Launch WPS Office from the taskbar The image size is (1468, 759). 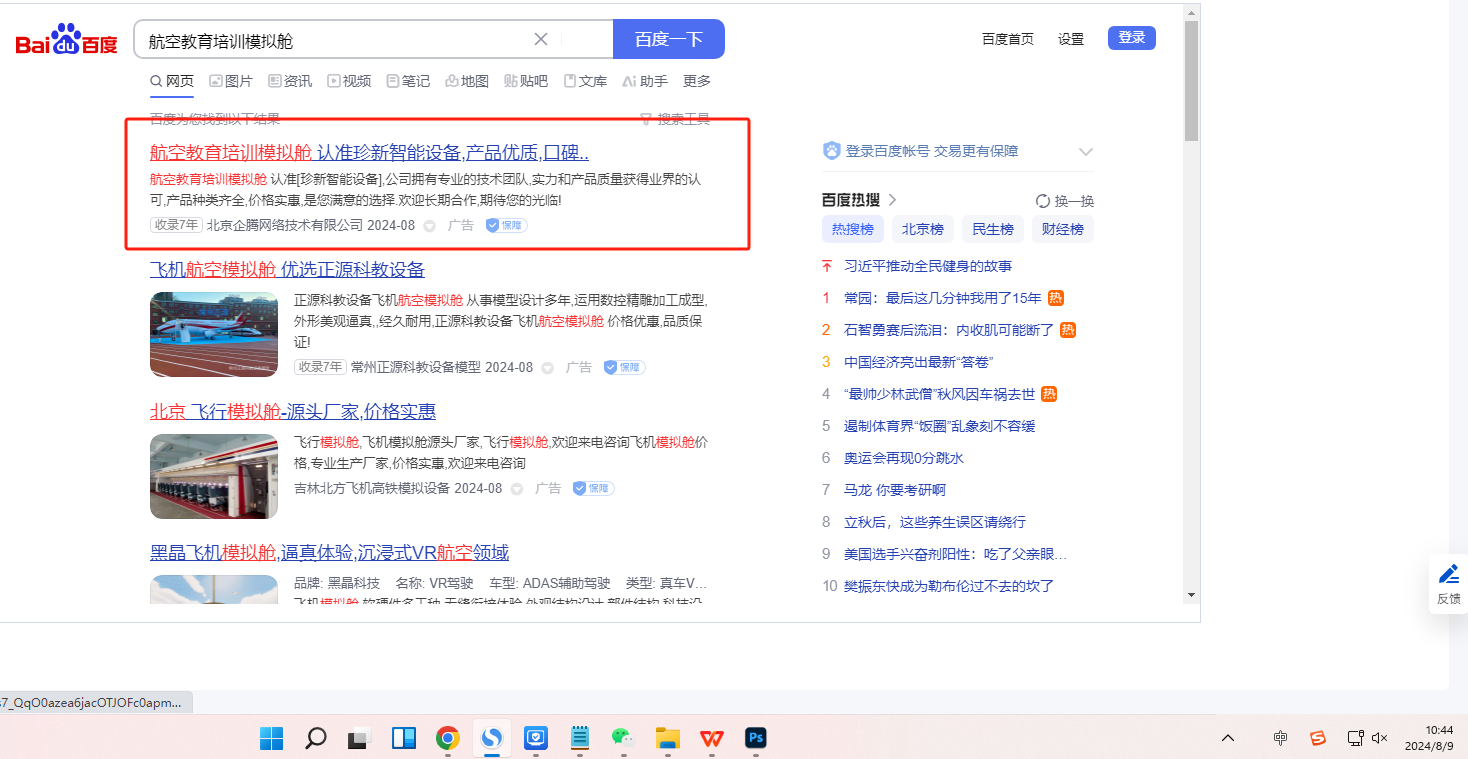(x=712, y=738)
